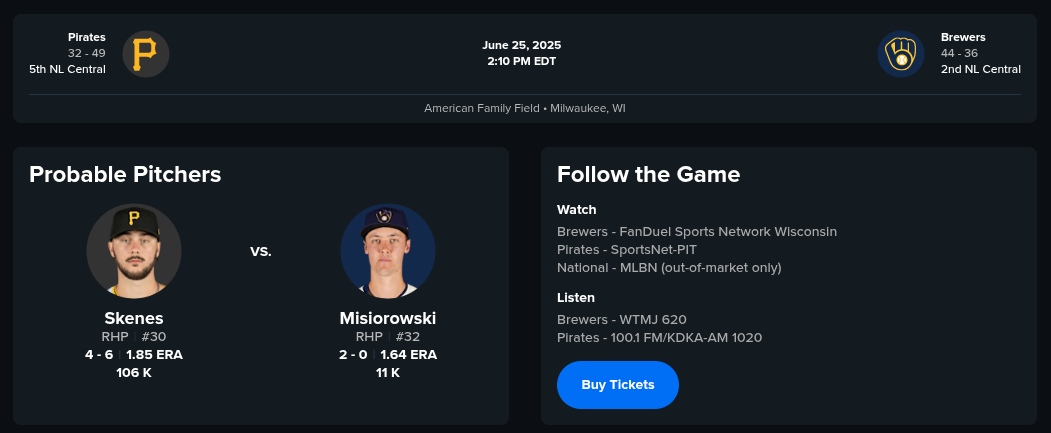Open Skenes player headshot
The width and height of the screenshot is (1051, 433).
pos(134,251)
